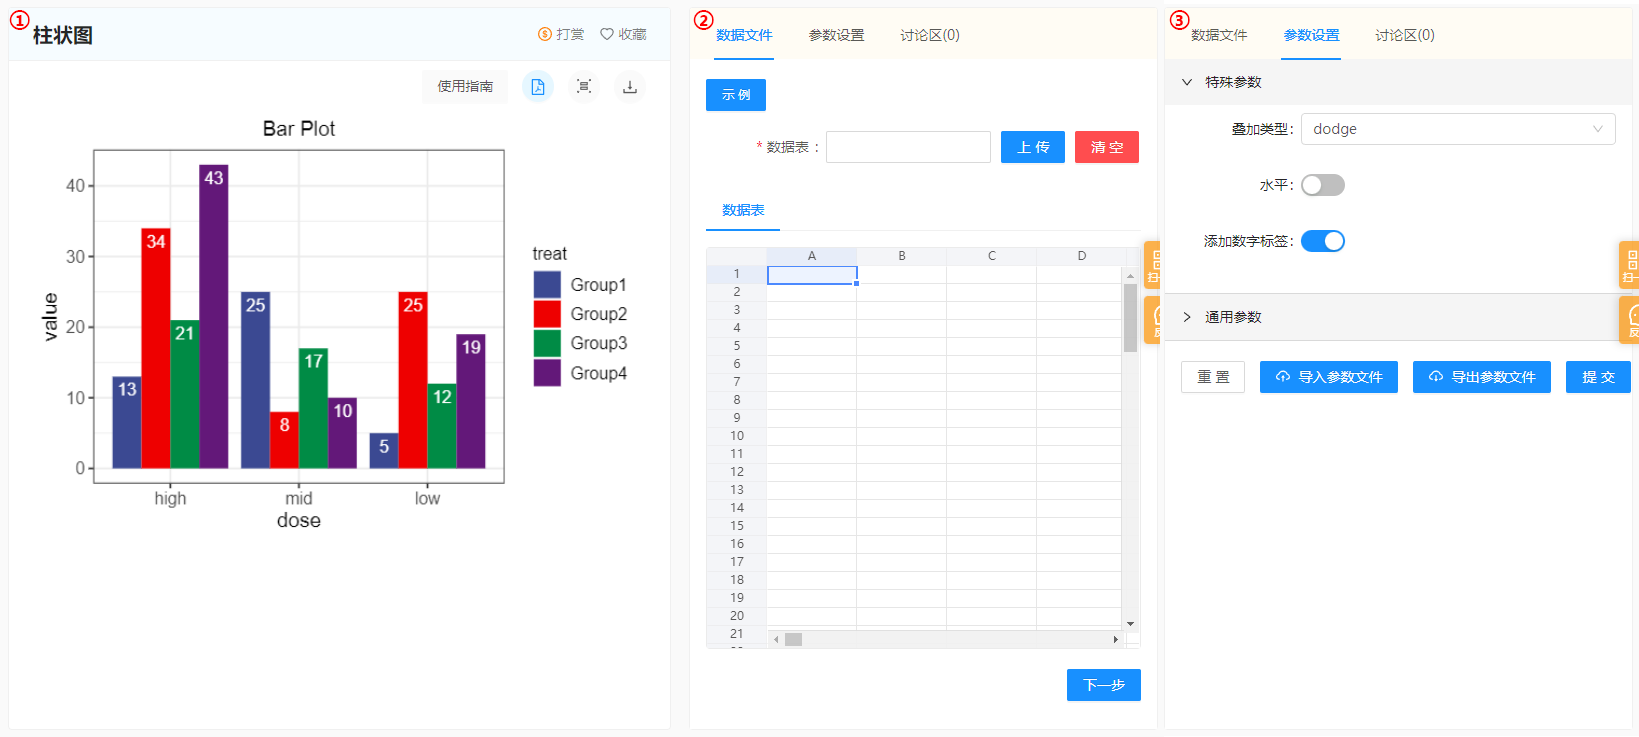Click the red bar labeled 34
The width and height of the screenshot is (1639, 737).
[x=156, y=348]
